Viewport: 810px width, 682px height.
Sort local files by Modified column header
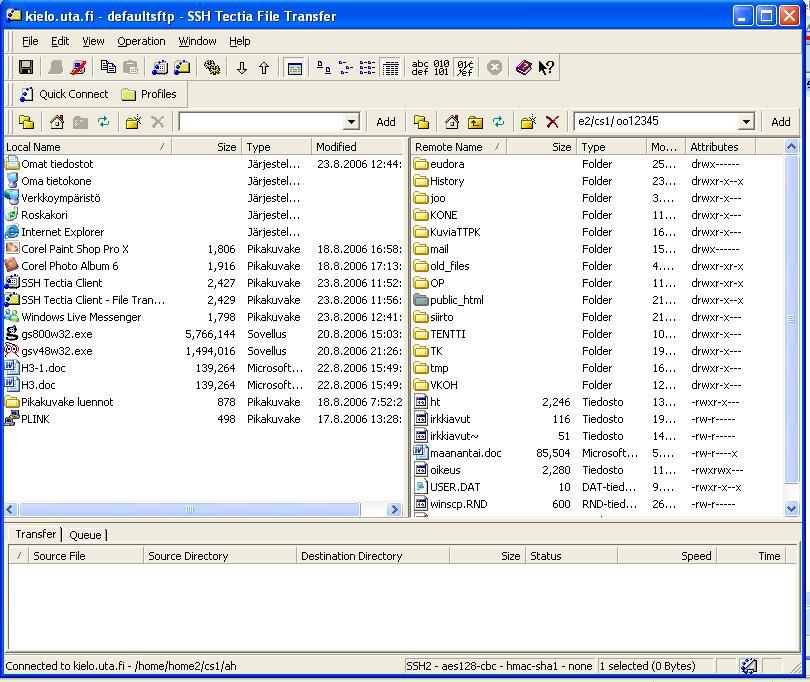pyautogui.click(x=358, y=147)
